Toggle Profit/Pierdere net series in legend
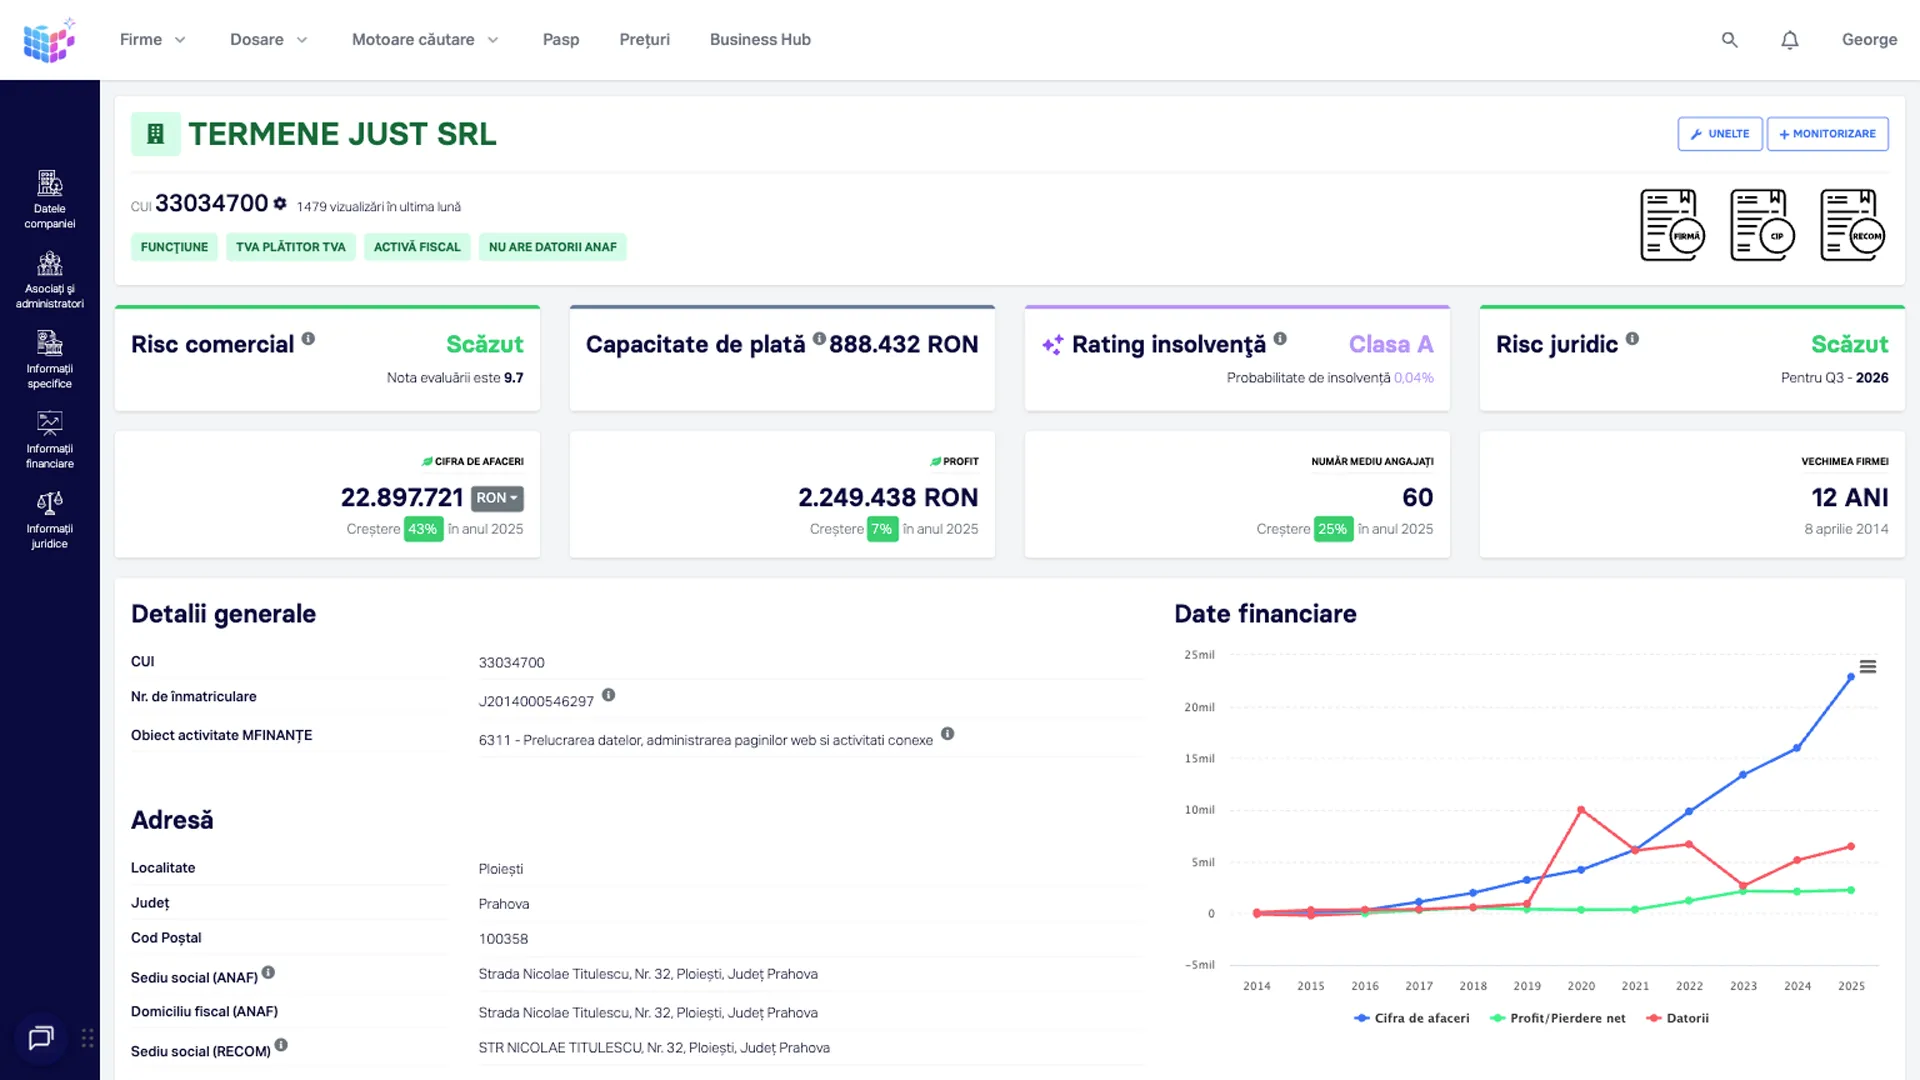Screen dimensions: 1920x1080 1558,1018
